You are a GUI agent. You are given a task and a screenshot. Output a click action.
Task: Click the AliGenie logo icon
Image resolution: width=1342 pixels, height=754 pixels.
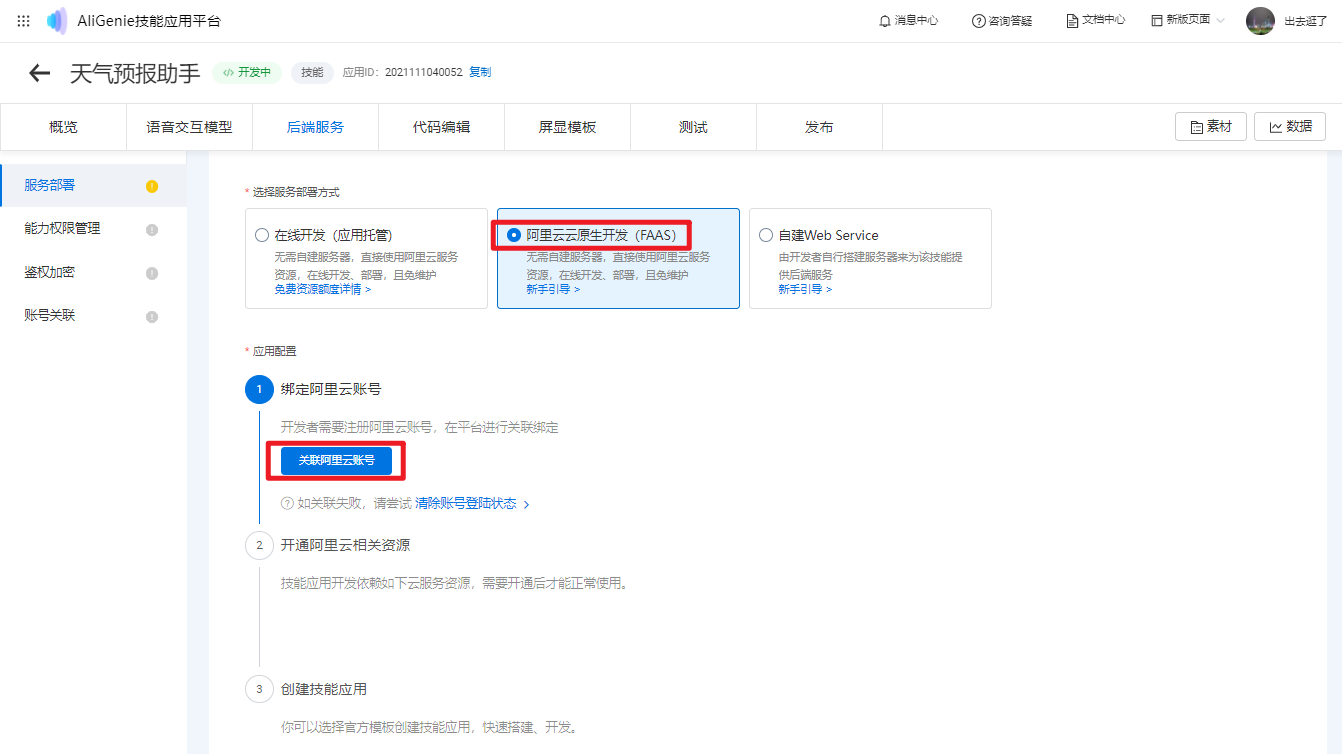57,21
